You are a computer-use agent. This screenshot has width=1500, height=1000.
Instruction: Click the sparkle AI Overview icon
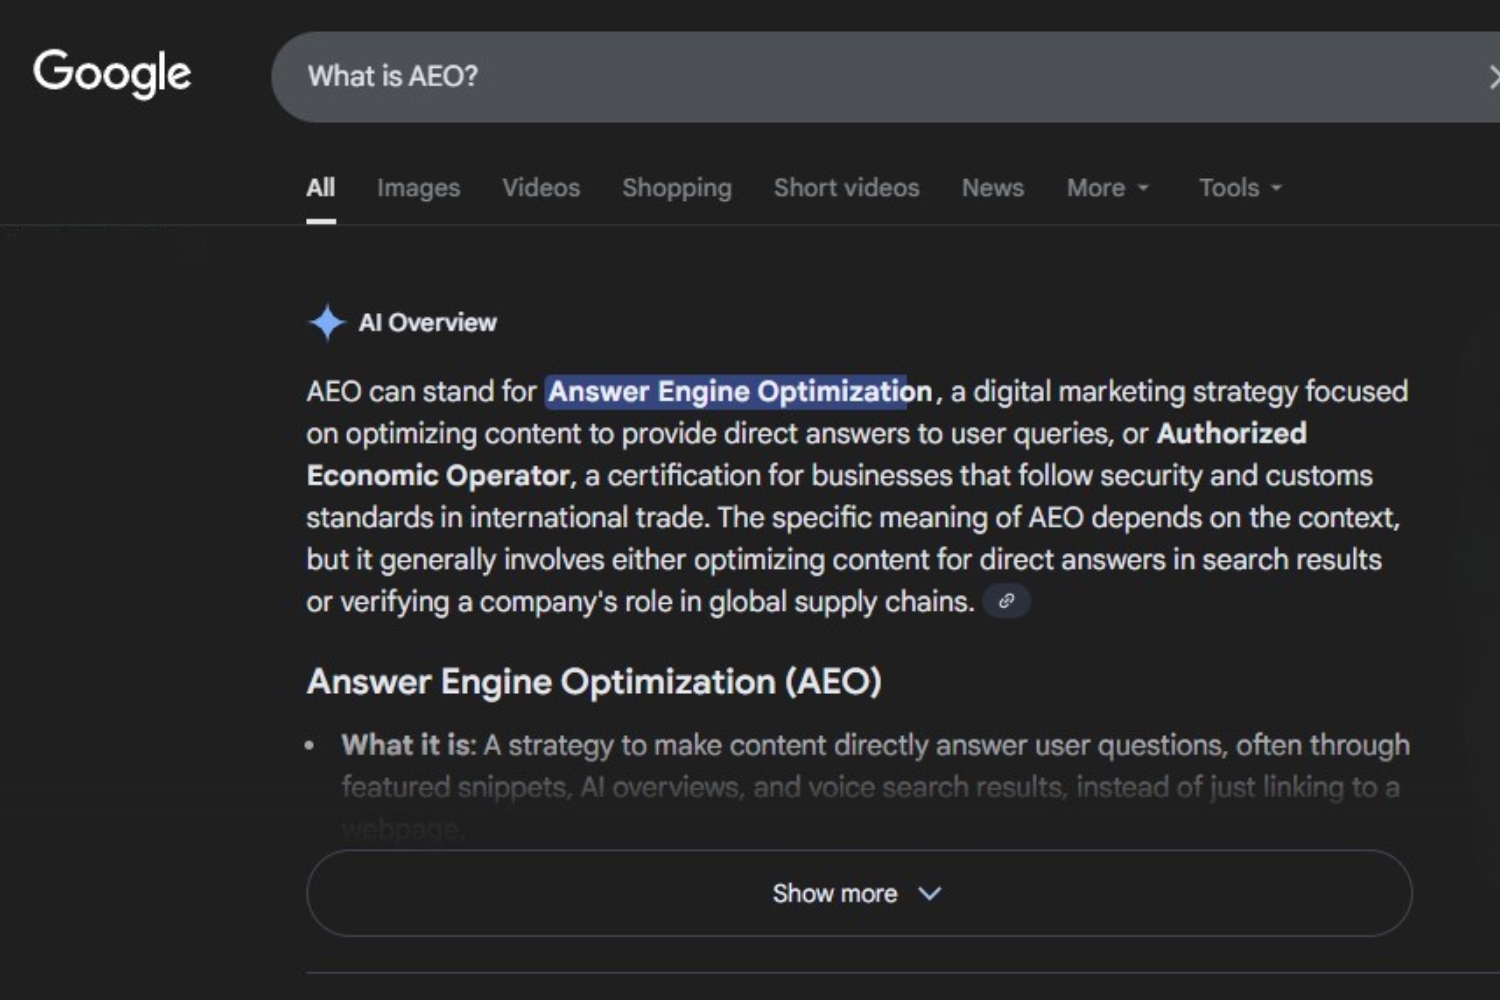pos(327,320)
